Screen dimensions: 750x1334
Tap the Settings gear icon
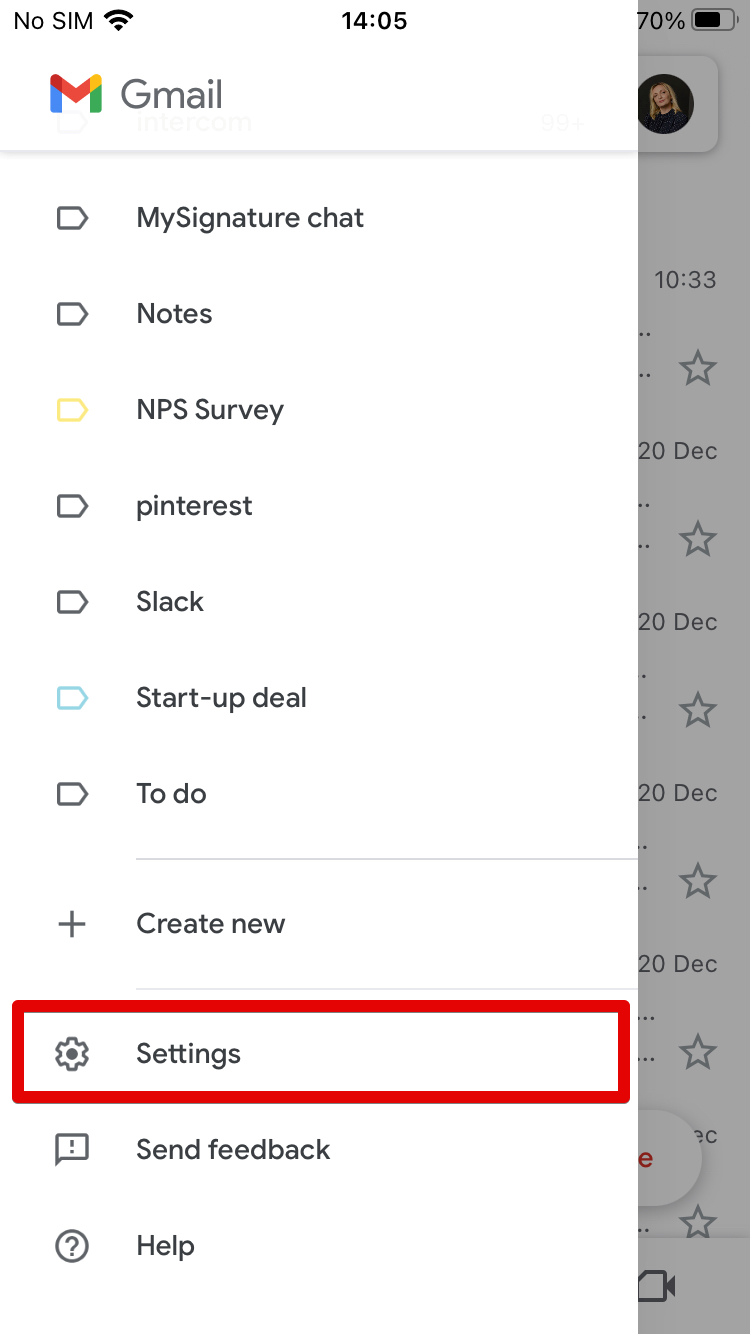coord(72,1054)
